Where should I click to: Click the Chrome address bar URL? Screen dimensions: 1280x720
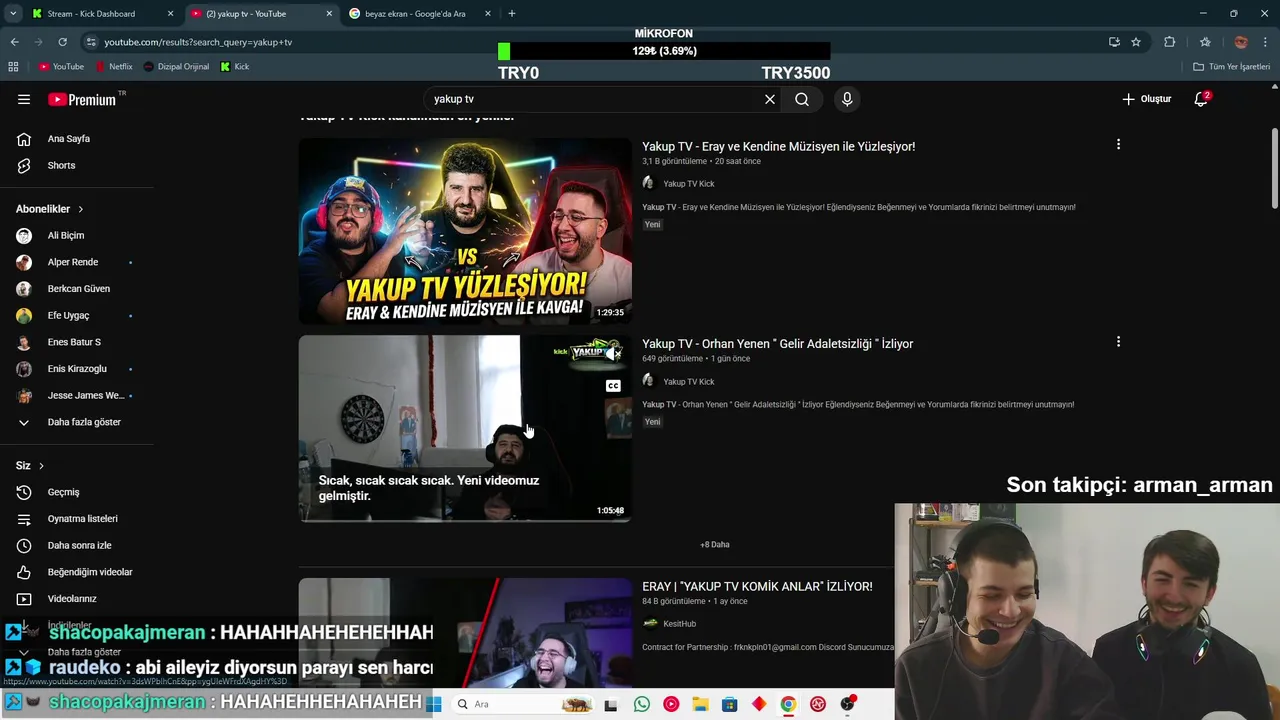198,42
